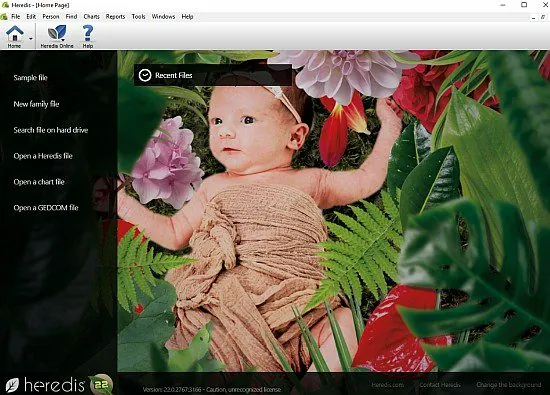This screenshot has width=550, height=395.
Task: Open the Tools menu
Action: pyautogui.click(x=139, y=16)
